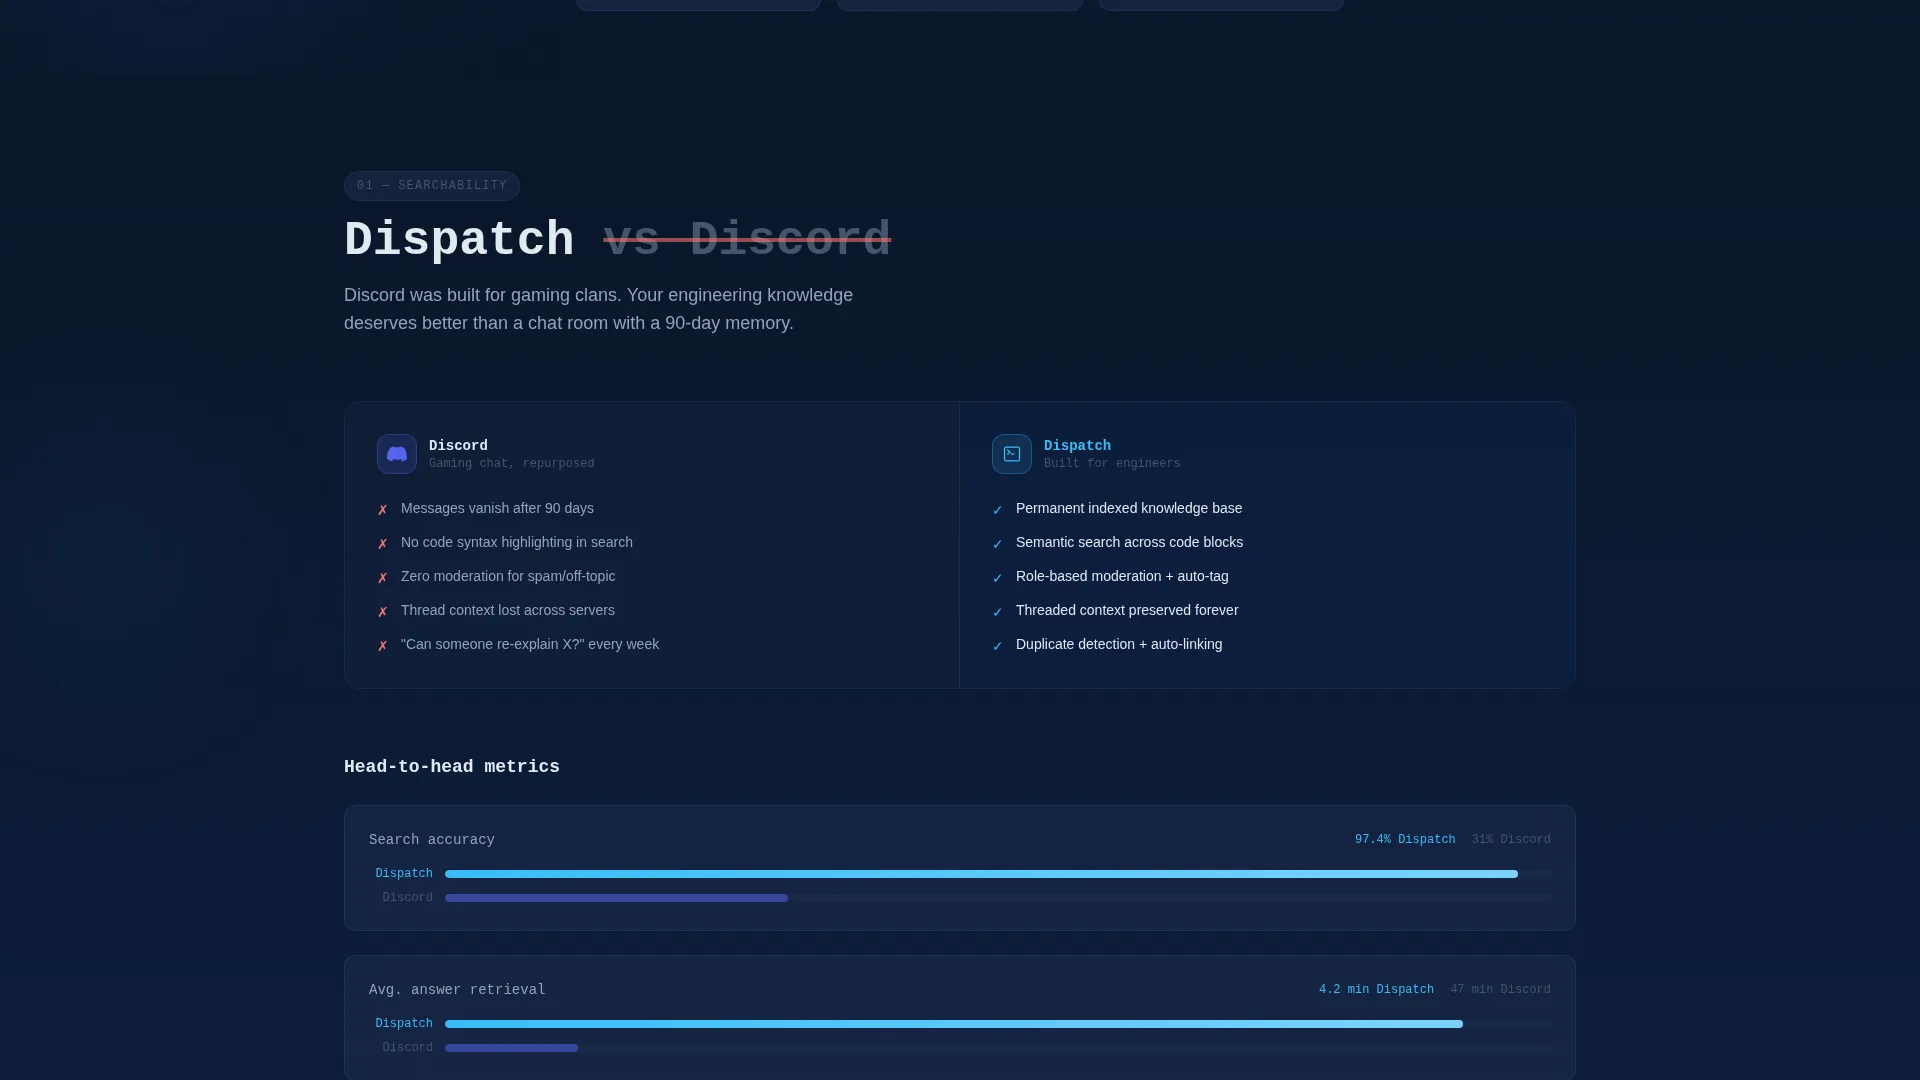Click the X mark beside 'Thread context lost across servers'
1920x1080 pixels.
[382, 612]
